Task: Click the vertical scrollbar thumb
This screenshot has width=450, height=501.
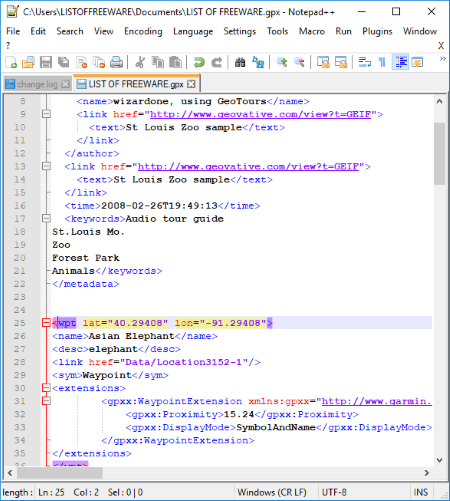Action: click(440, 154)
